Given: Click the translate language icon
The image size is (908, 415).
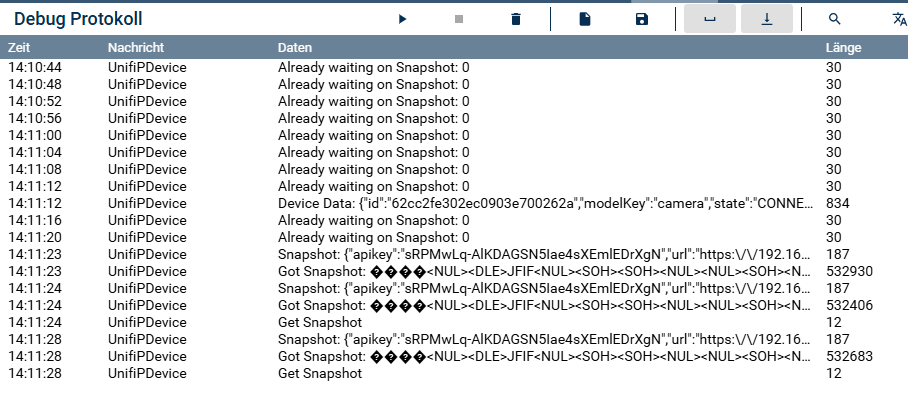Looking at the screenshot, I should coord(898,19).
